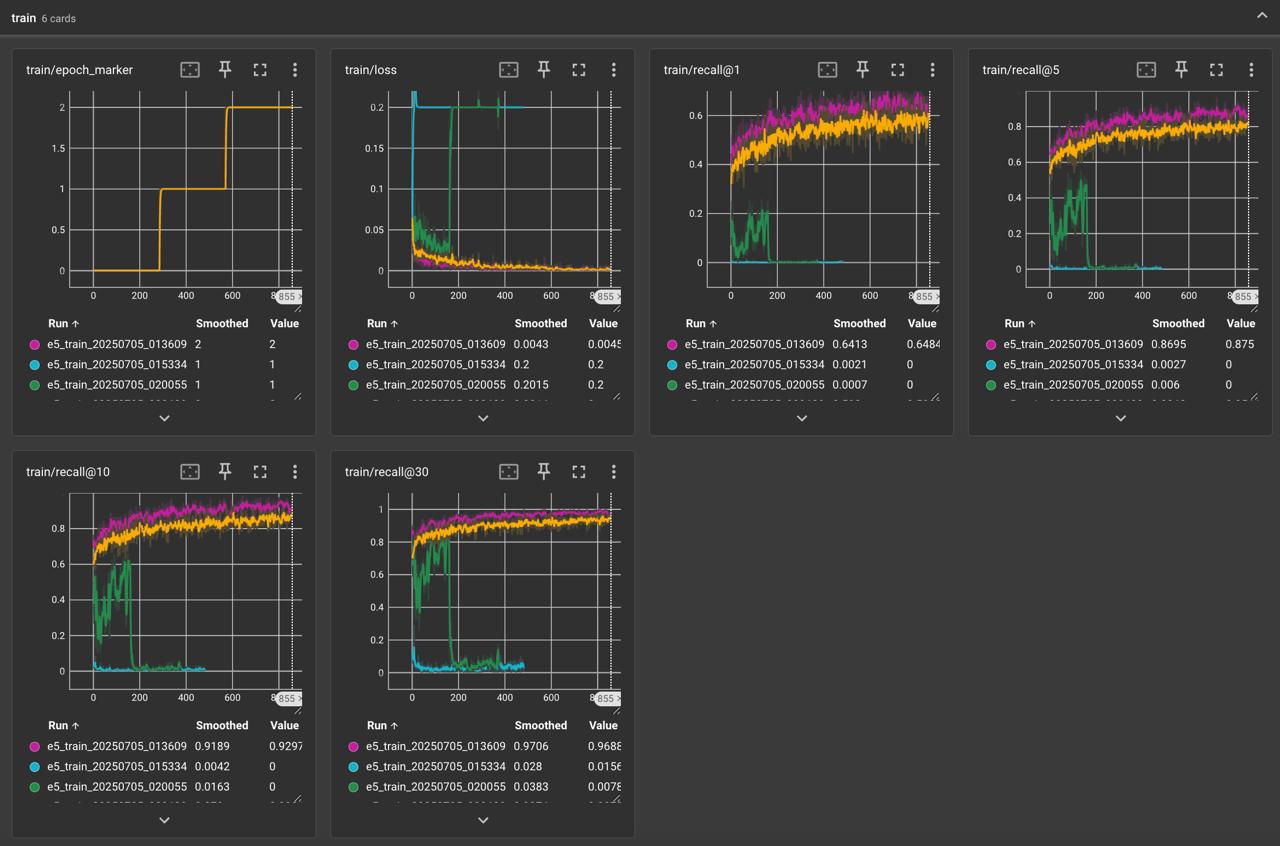Screen dimensions: 1280x846
Task: Collapse the train section with top-right chevron
Action: 1261,17
